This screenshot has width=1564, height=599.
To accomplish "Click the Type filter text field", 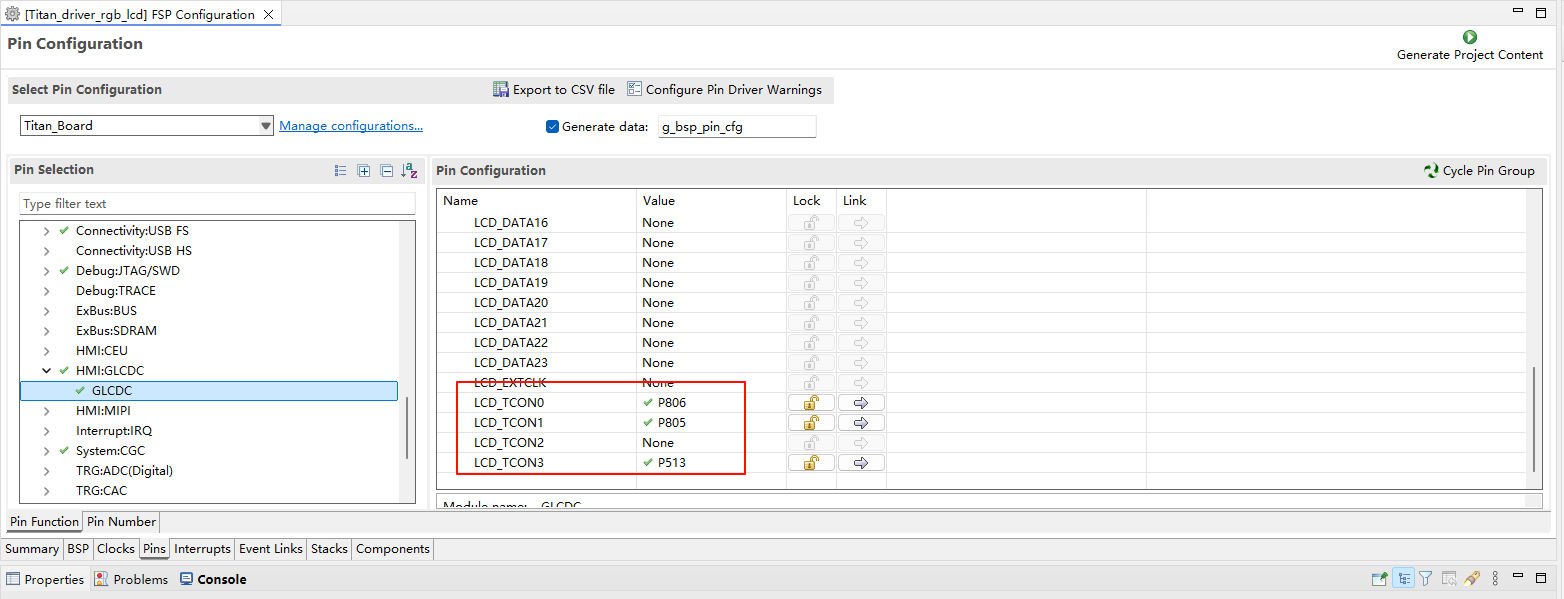I will click(217, 204).
